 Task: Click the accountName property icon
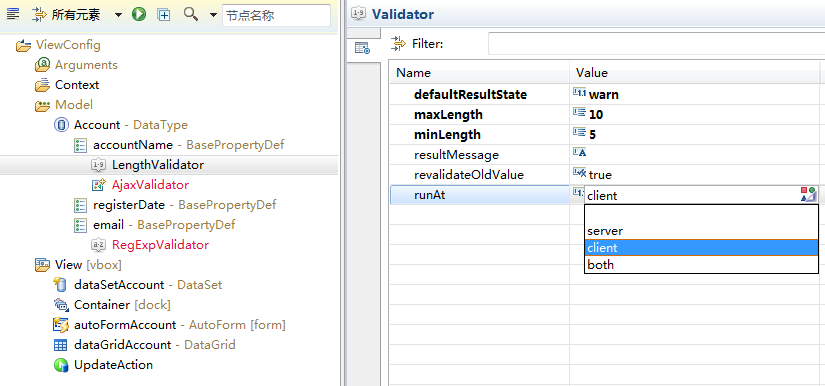[80, 145]
